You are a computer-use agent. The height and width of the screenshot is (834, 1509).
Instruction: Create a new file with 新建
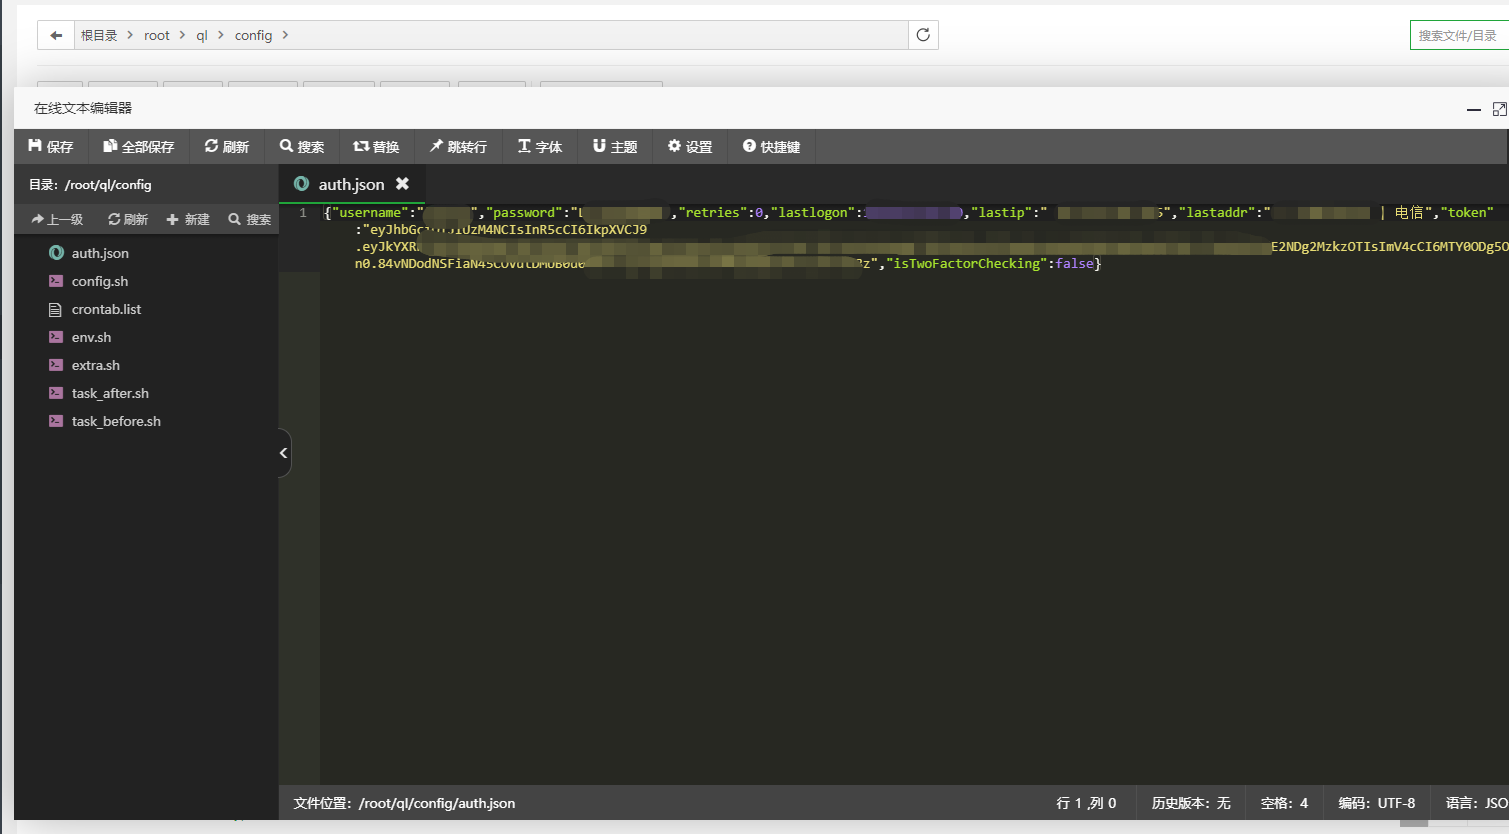pyautogui.click(x=187, y=218)
